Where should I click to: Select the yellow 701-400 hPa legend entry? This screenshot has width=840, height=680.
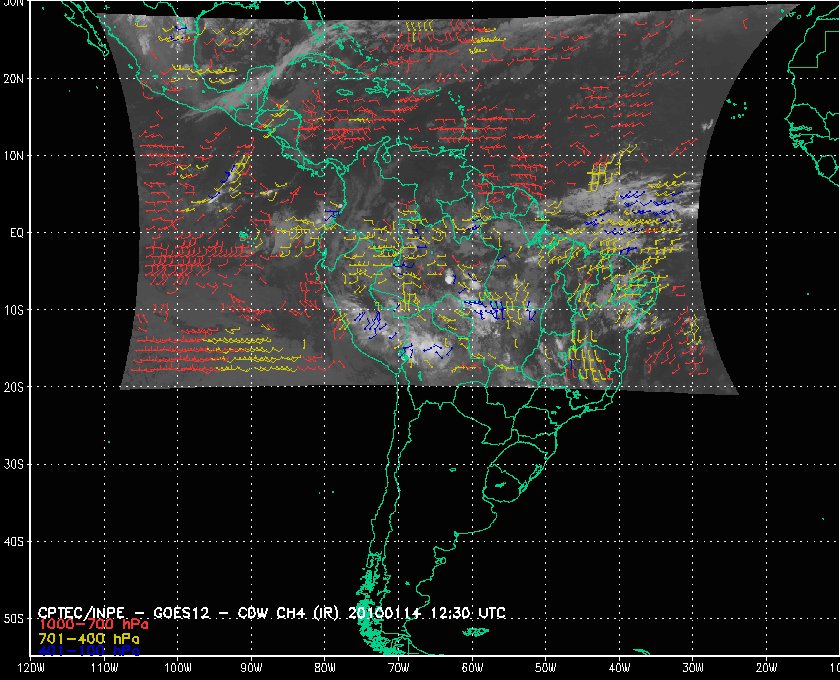(x=88, y=639)
